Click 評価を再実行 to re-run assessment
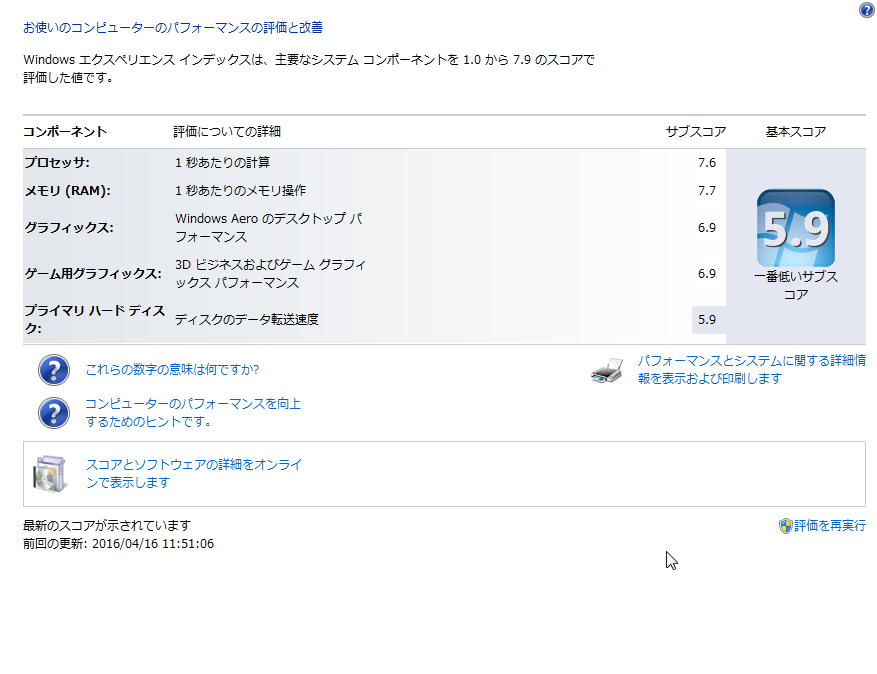This screenshot has height=674, width=877. tap(830, 526)
